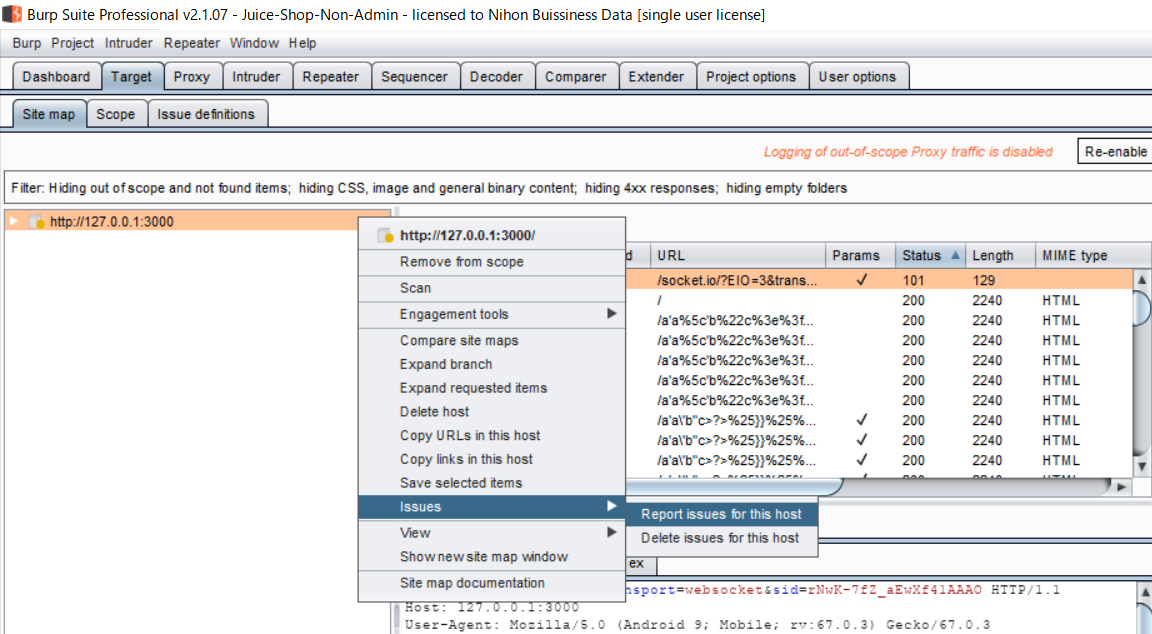Open the Comparer tab
The image size is (1152, 634).
[x=576, y=76]
